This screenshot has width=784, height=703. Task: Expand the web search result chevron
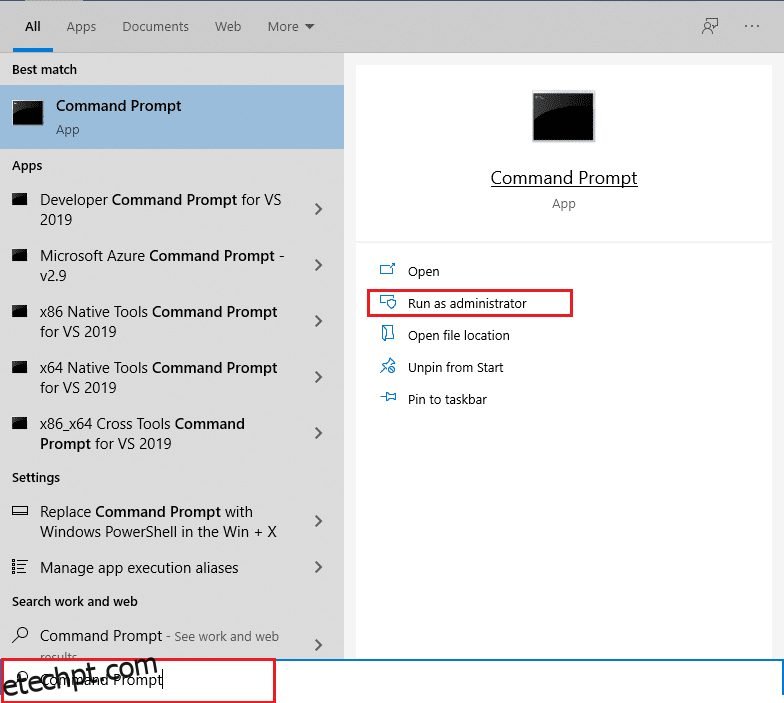[318, 645]
